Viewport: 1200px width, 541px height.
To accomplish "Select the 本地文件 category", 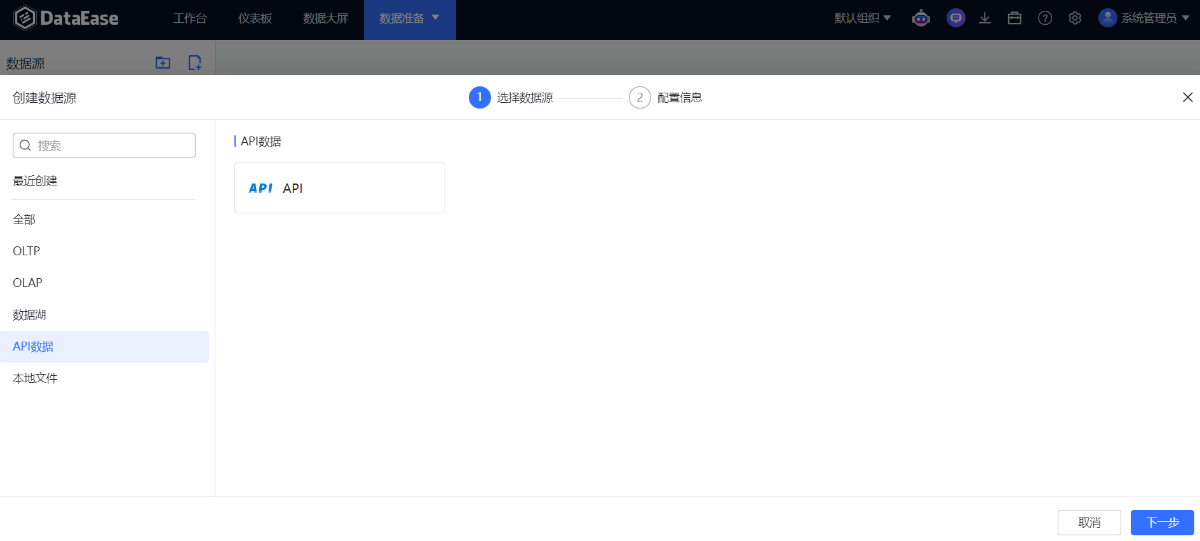I will point(105,379).
